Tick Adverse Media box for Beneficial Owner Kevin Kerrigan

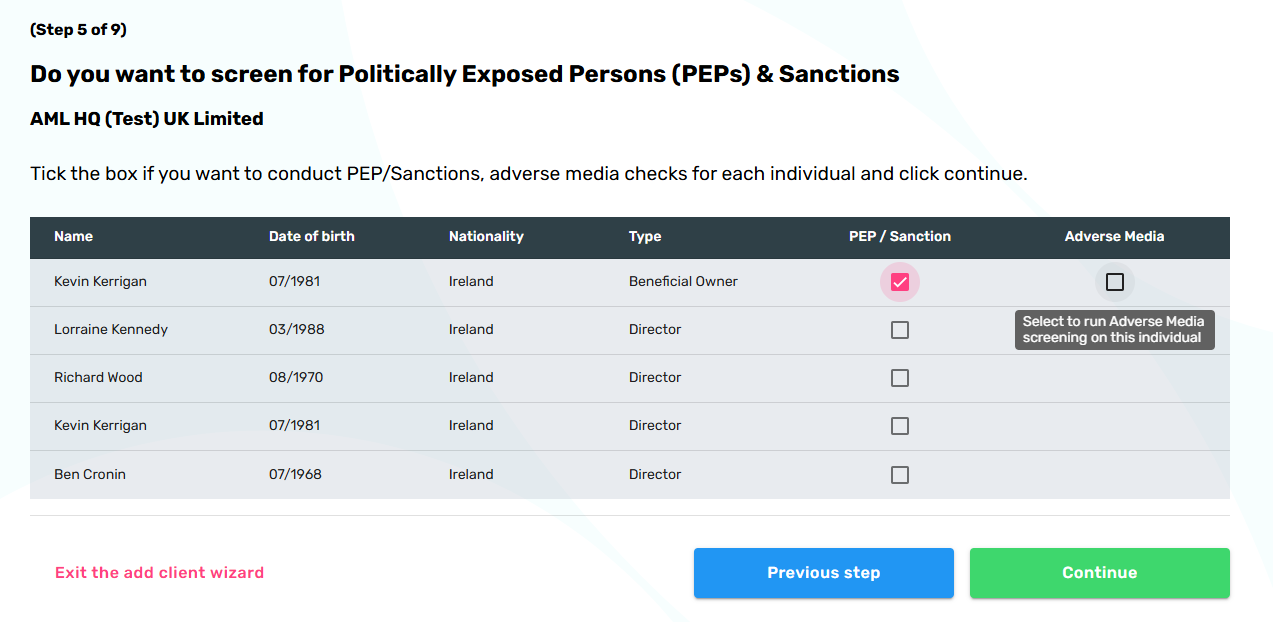1114,282
